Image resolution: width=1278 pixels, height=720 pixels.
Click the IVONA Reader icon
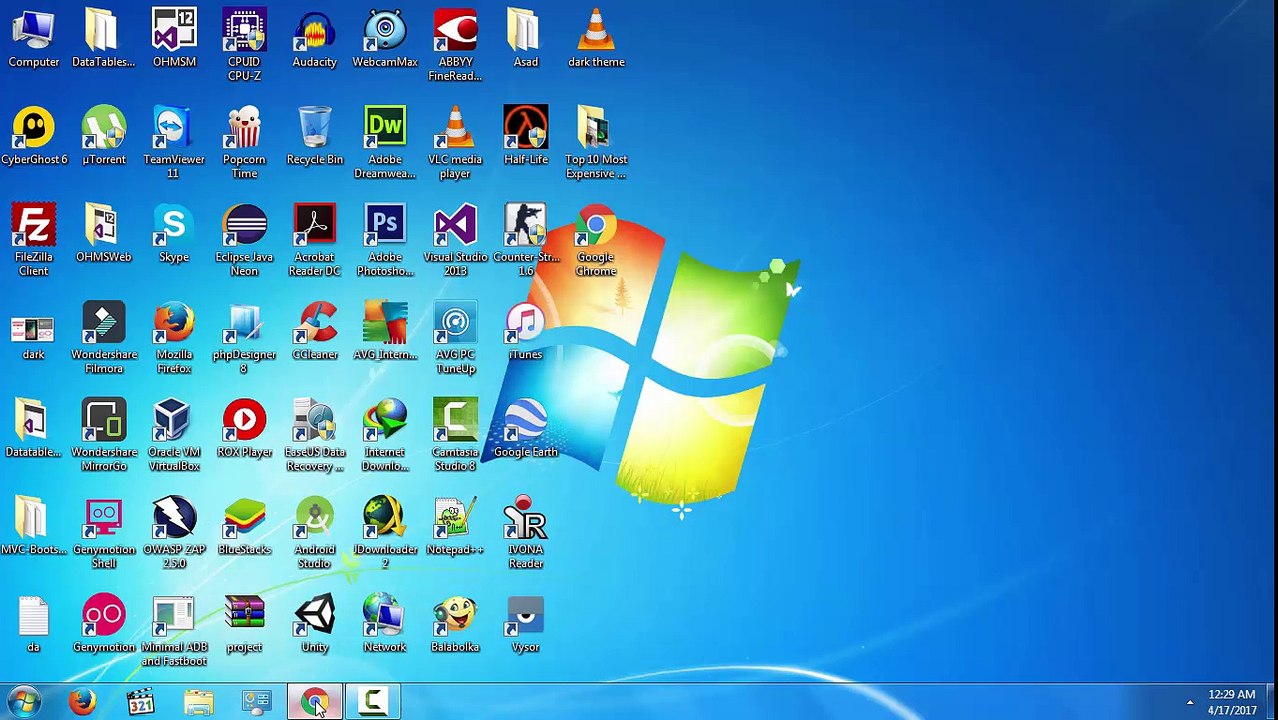[x=525, y=534]
